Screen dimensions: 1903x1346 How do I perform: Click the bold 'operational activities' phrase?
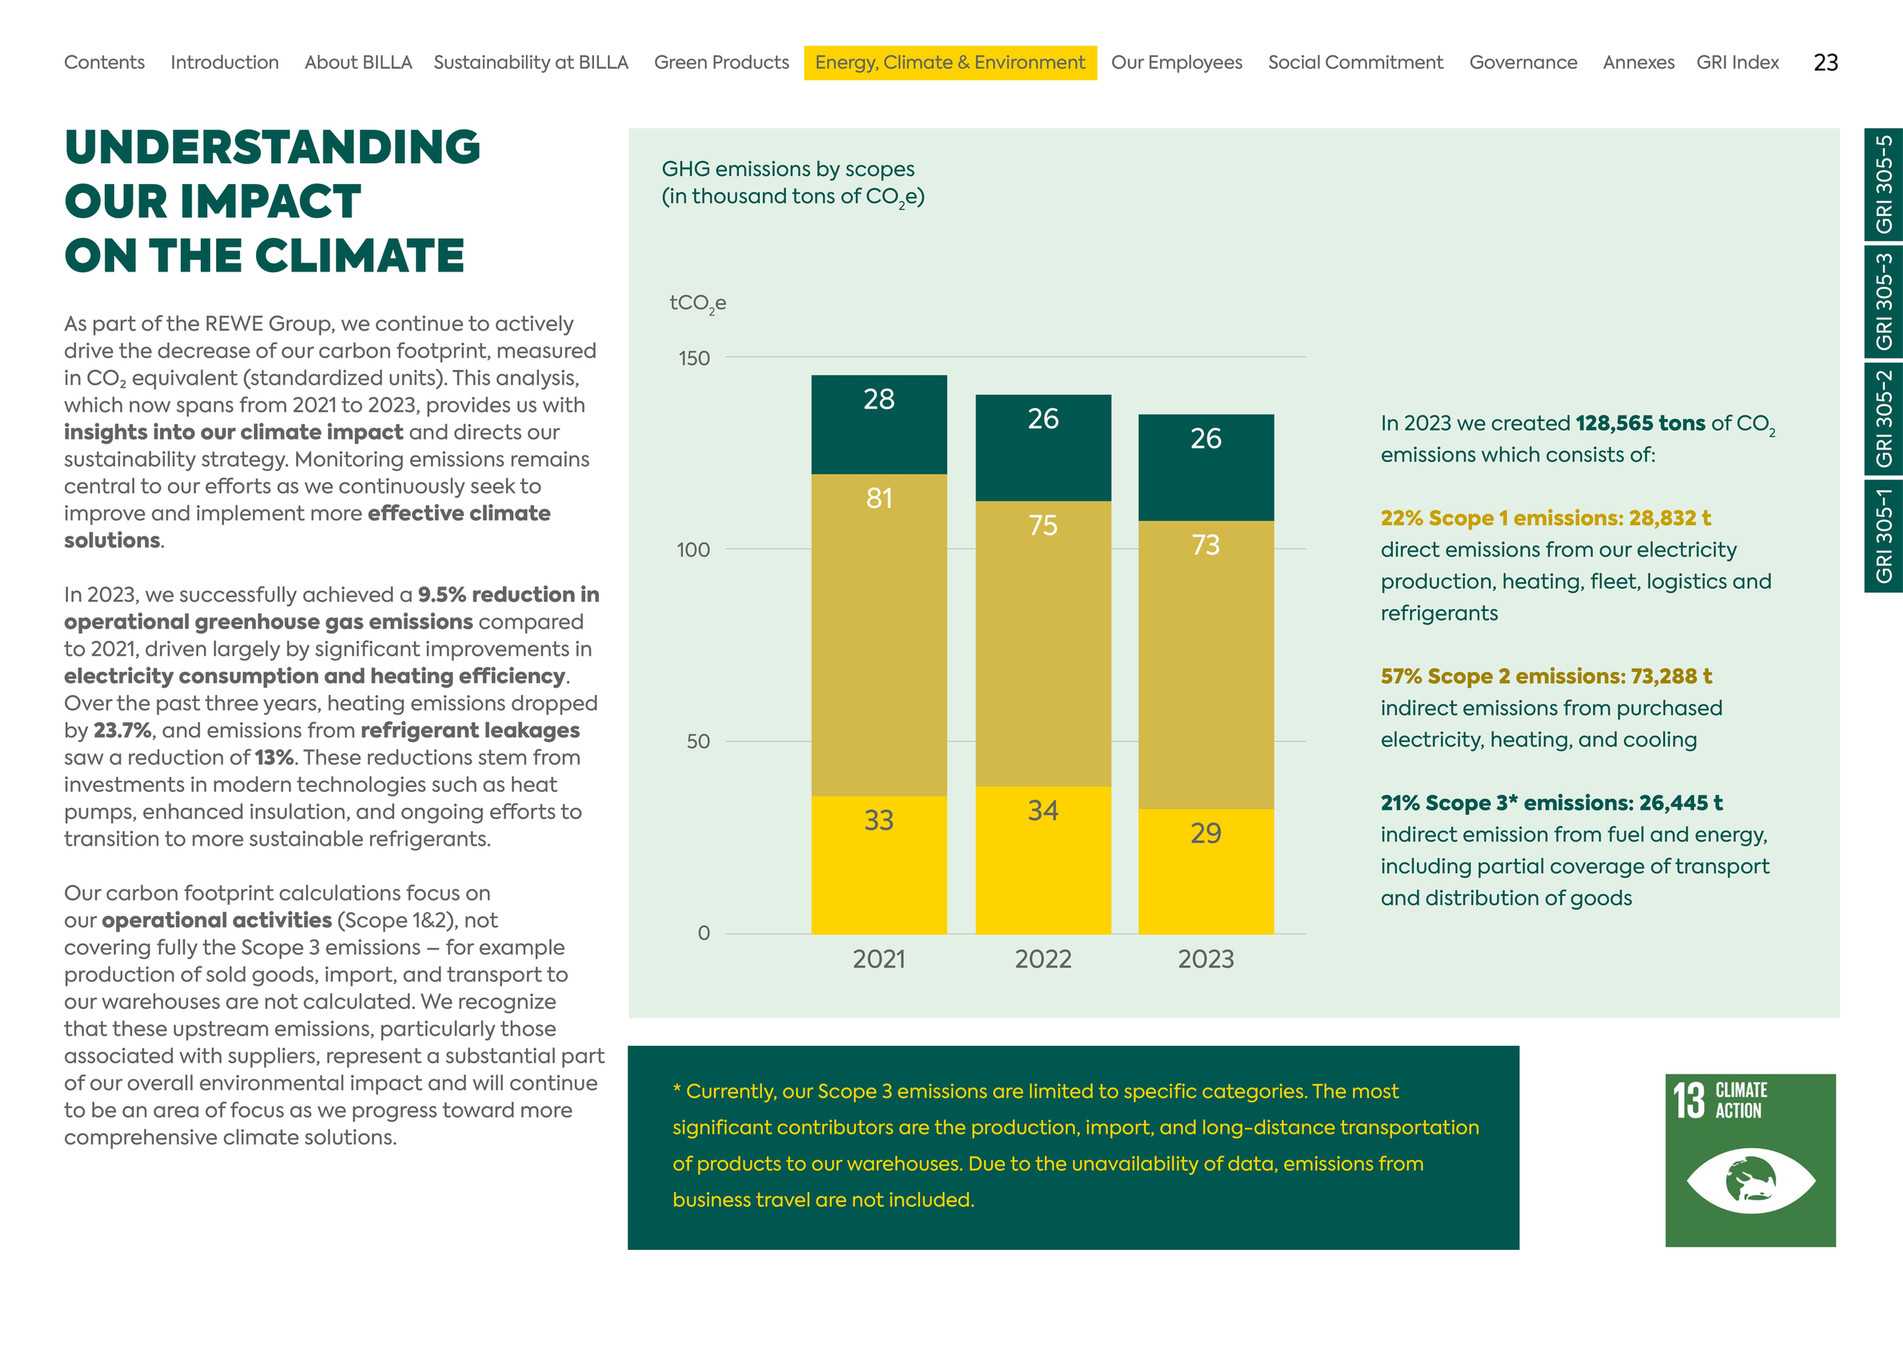click(x=217, y=921)
